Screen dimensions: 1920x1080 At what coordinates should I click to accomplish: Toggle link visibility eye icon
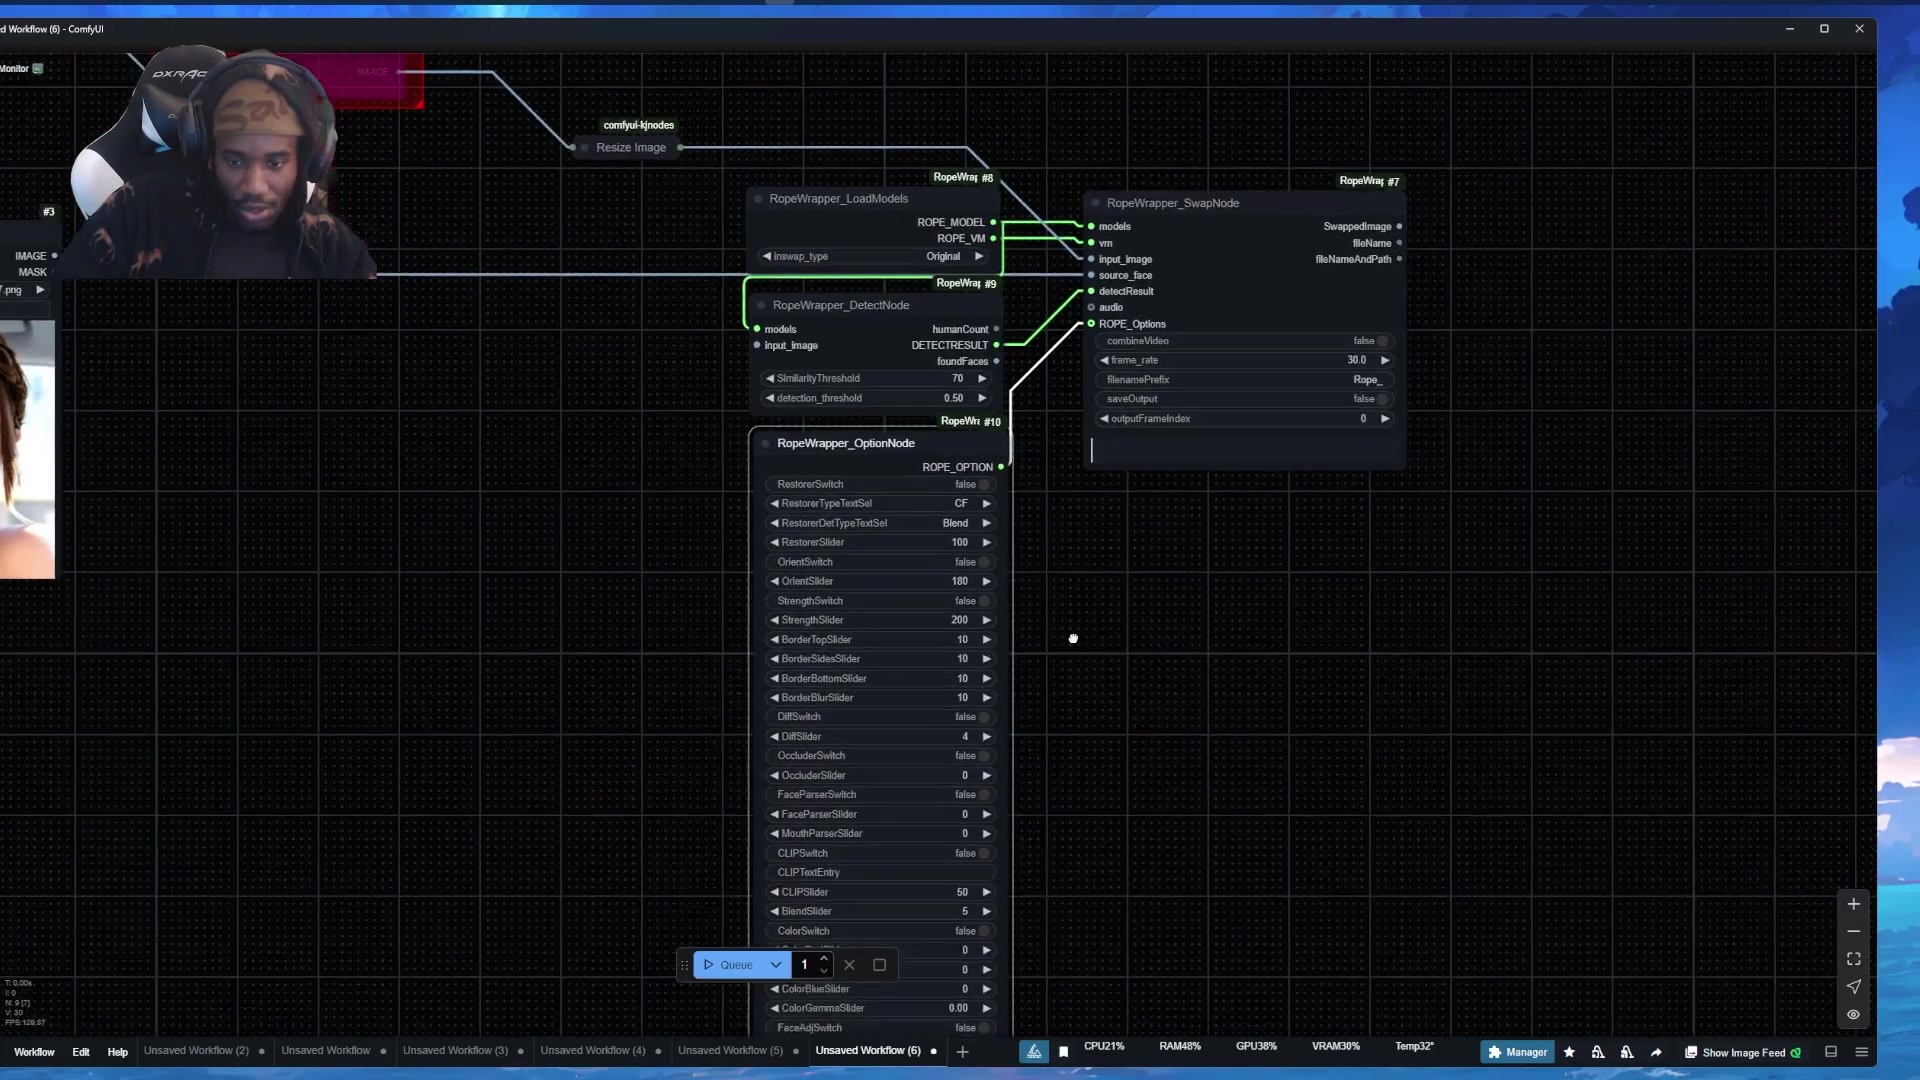coord(1853,1014)
